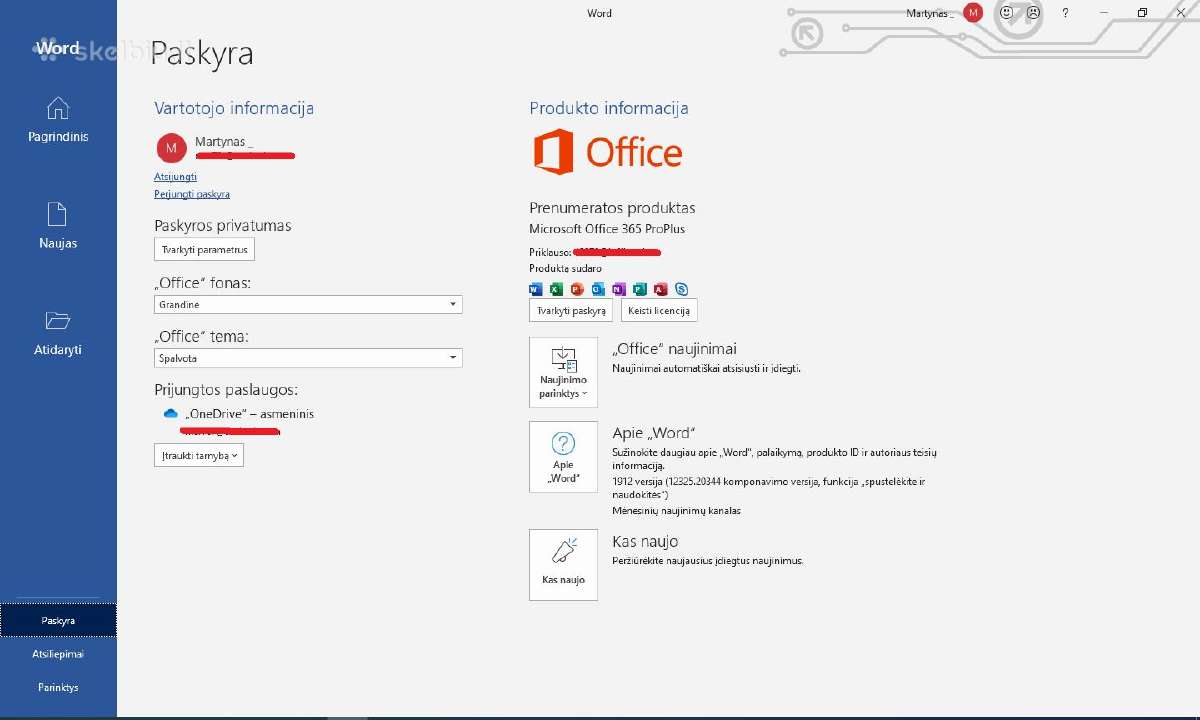This screenshot has height=720, width=1200.
Task: Click the Microsoft Office 365 ProPlus text
Action: tap(607, 229)
